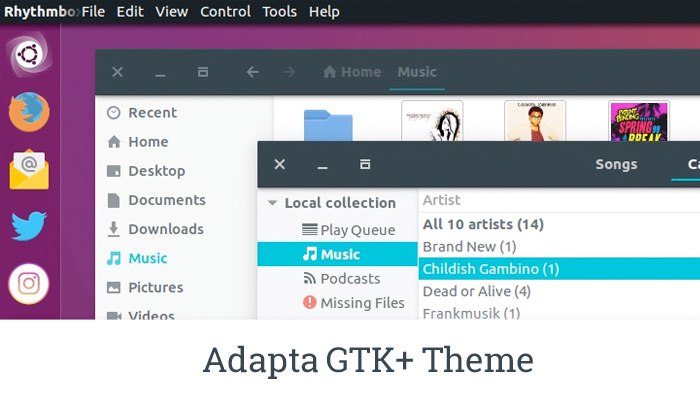Open Downloads in files sidebar
700x400 pixels.
coord(155,229)
